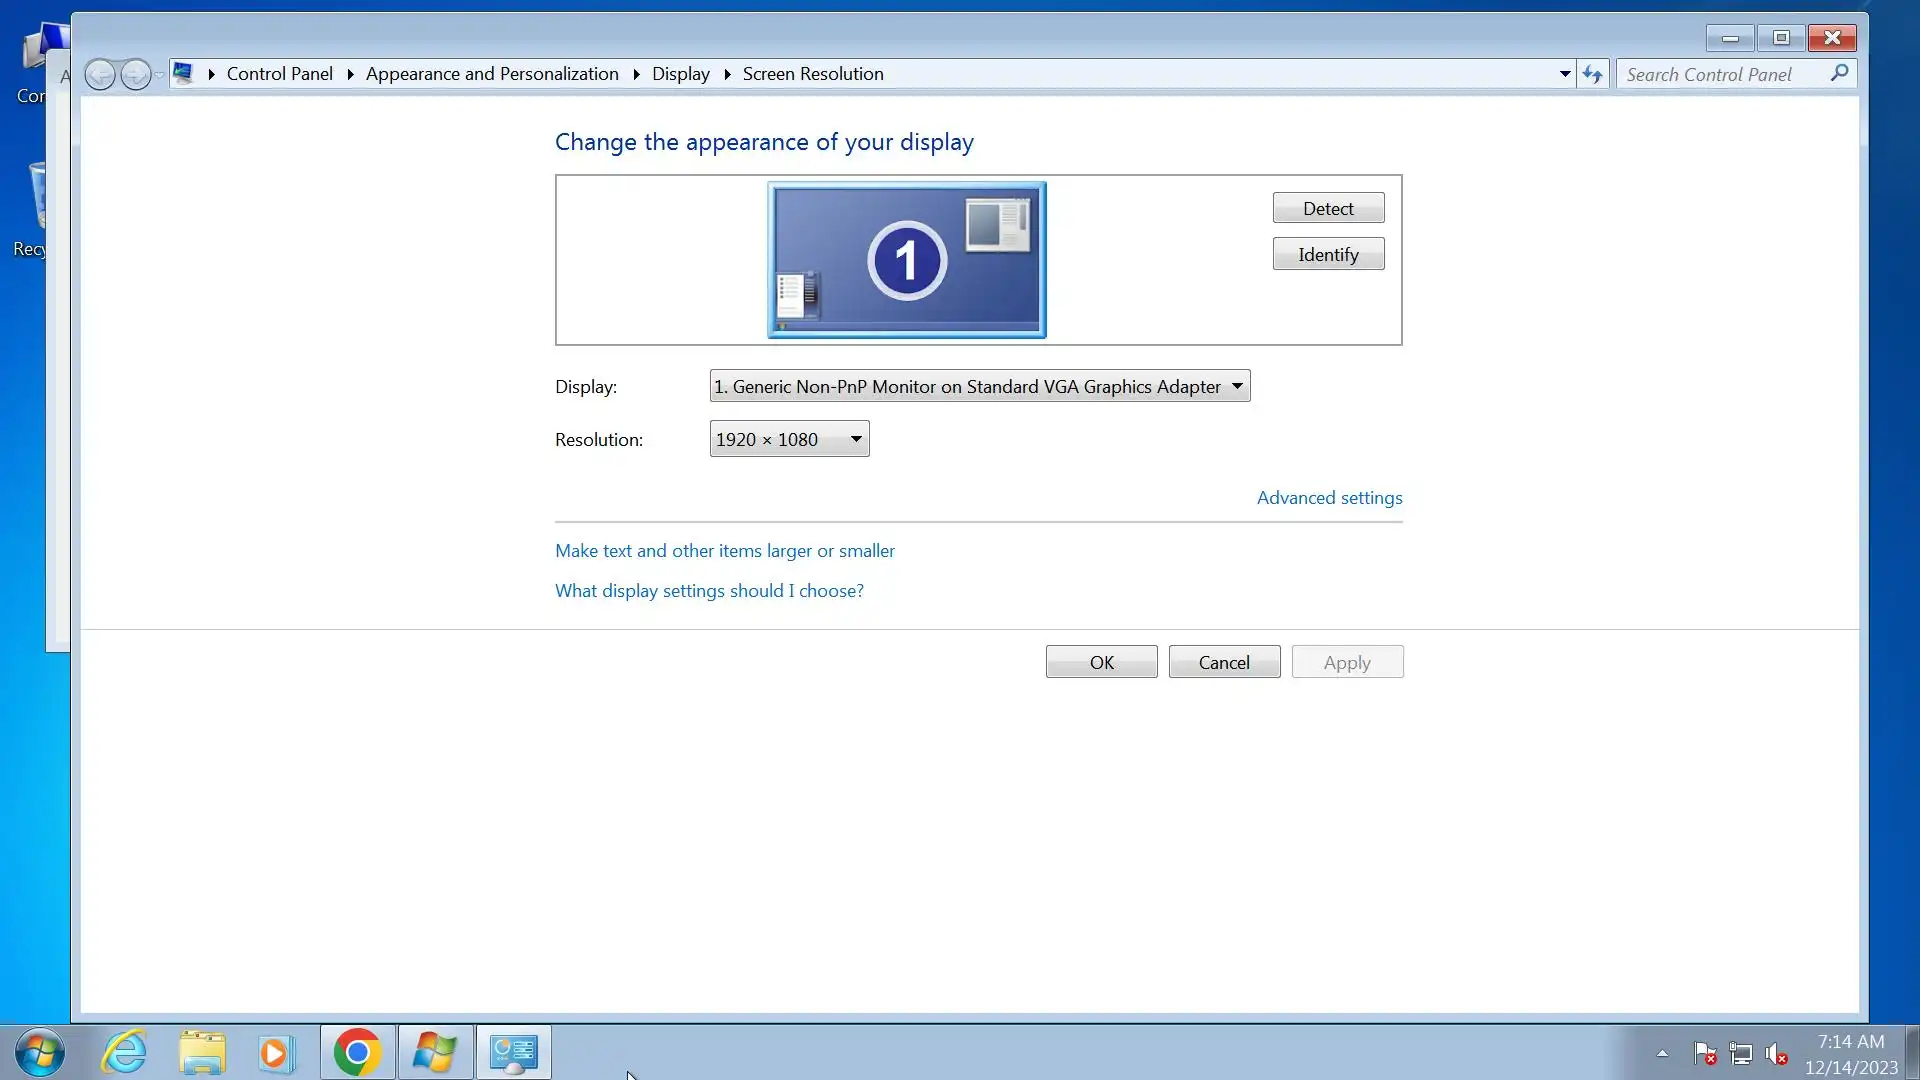Open Internet Explorer from taskbar
This screenshot has width=1920, height=1080.
(125, 1052)
